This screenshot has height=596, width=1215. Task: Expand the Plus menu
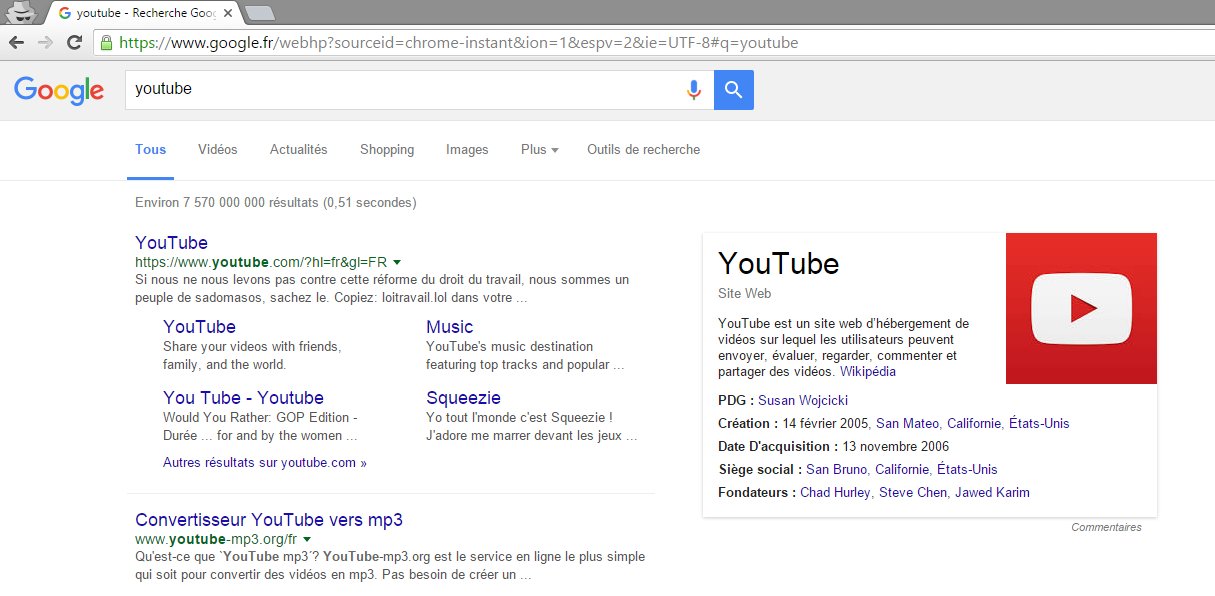(539, 149)
